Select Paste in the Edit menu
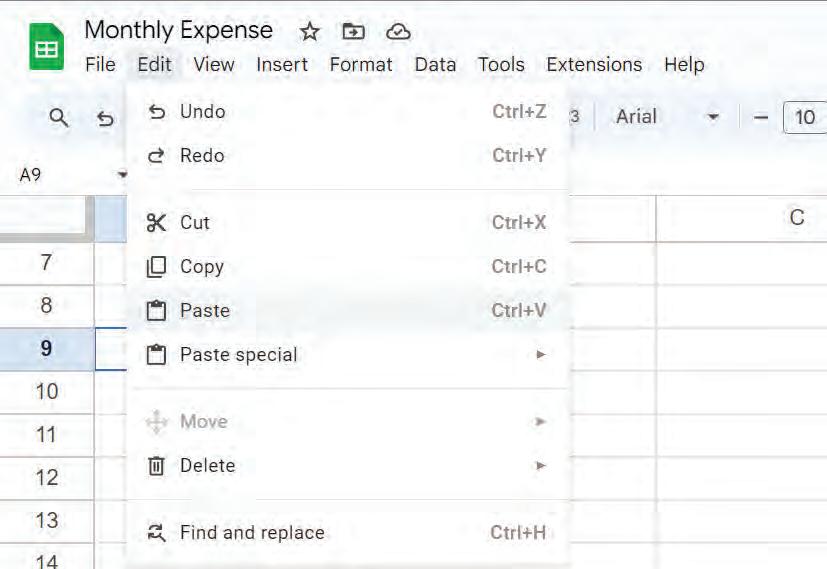The image size is (827, 569). (x=204, y=310)
